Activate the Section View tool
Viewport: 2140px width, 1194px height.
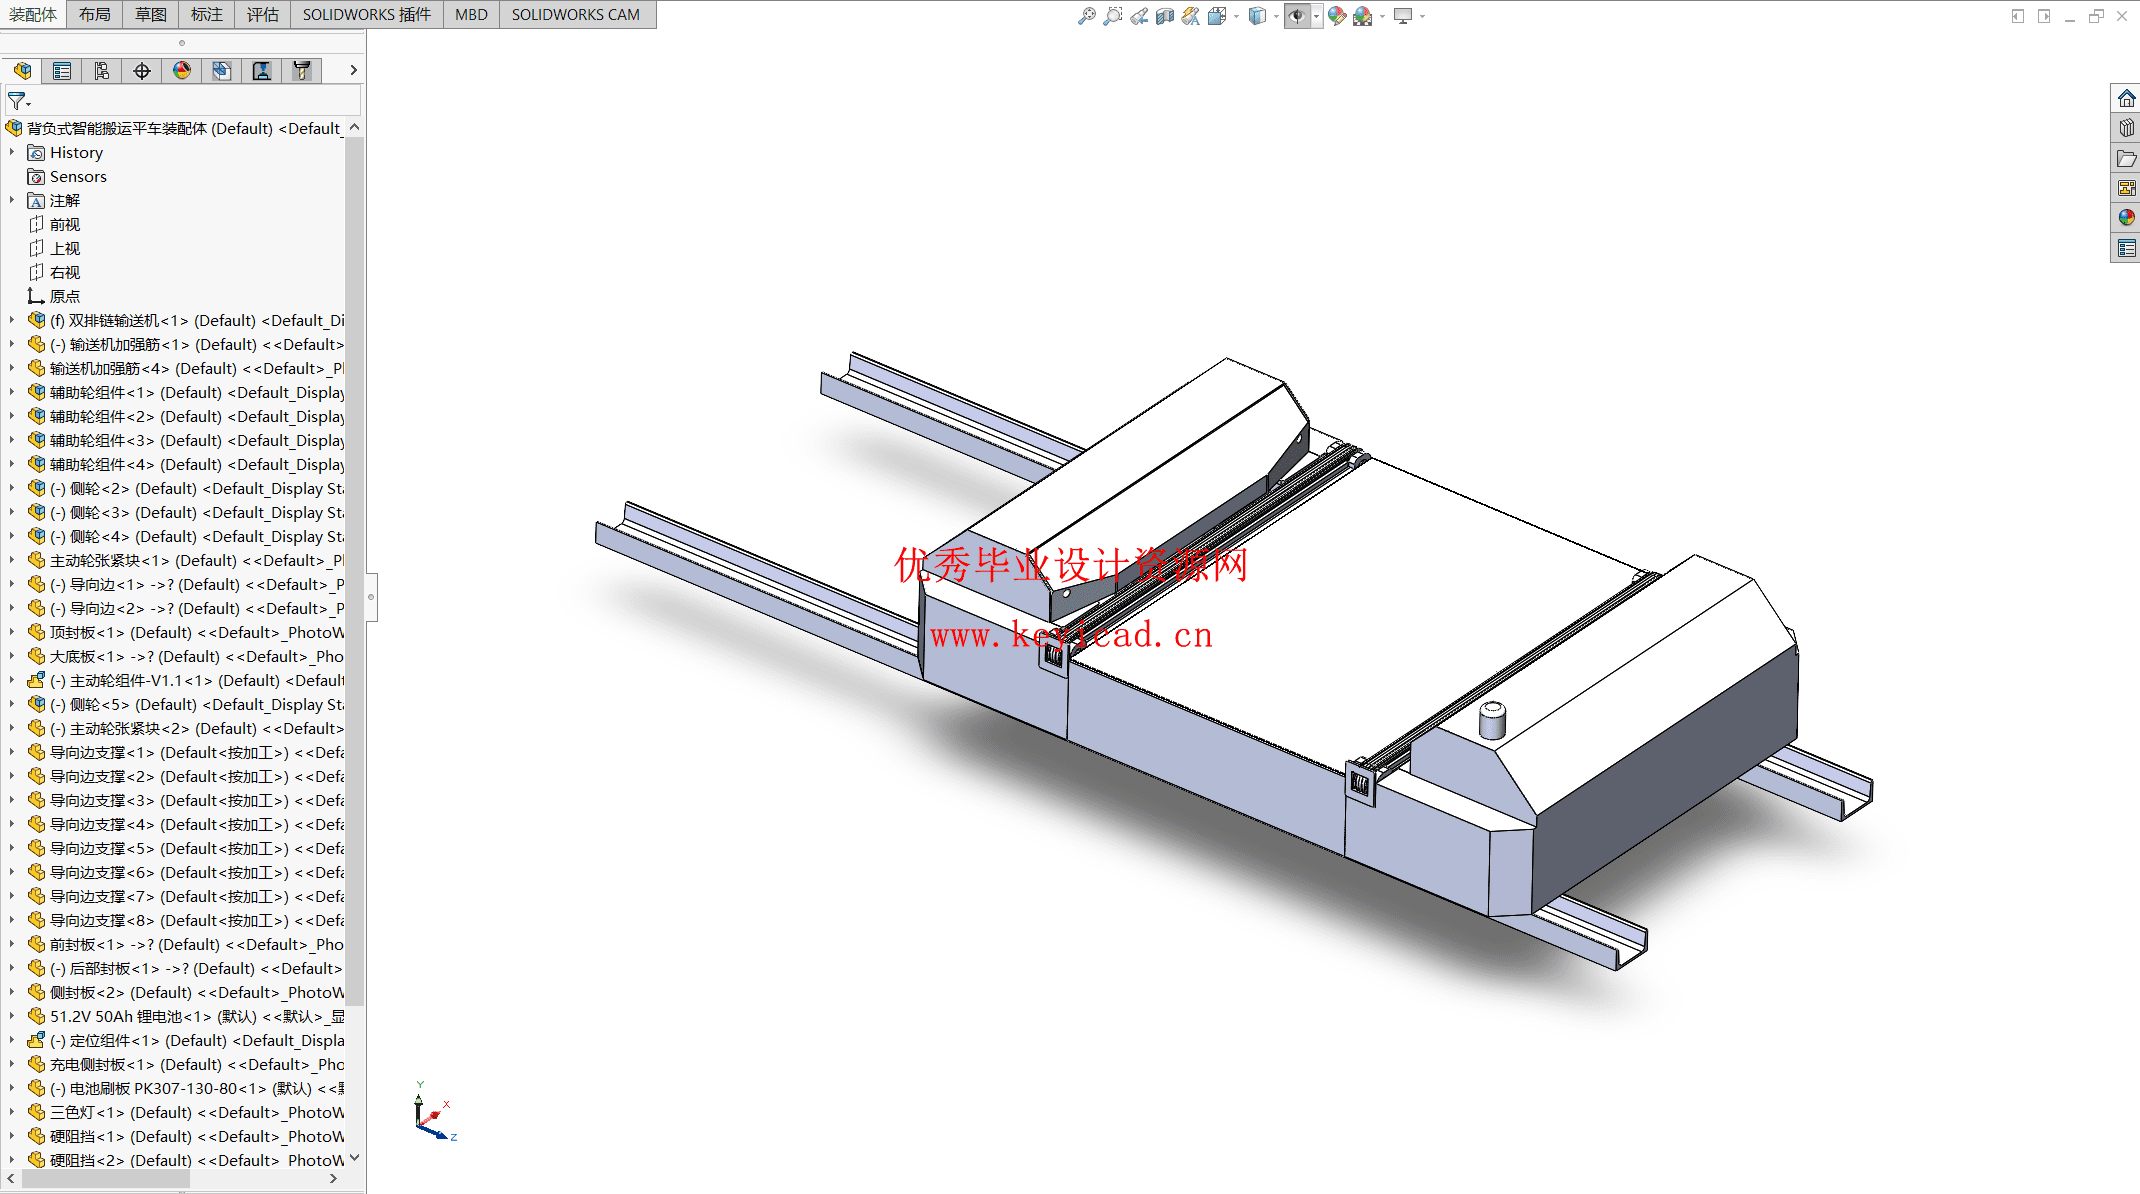[1165, 16]
